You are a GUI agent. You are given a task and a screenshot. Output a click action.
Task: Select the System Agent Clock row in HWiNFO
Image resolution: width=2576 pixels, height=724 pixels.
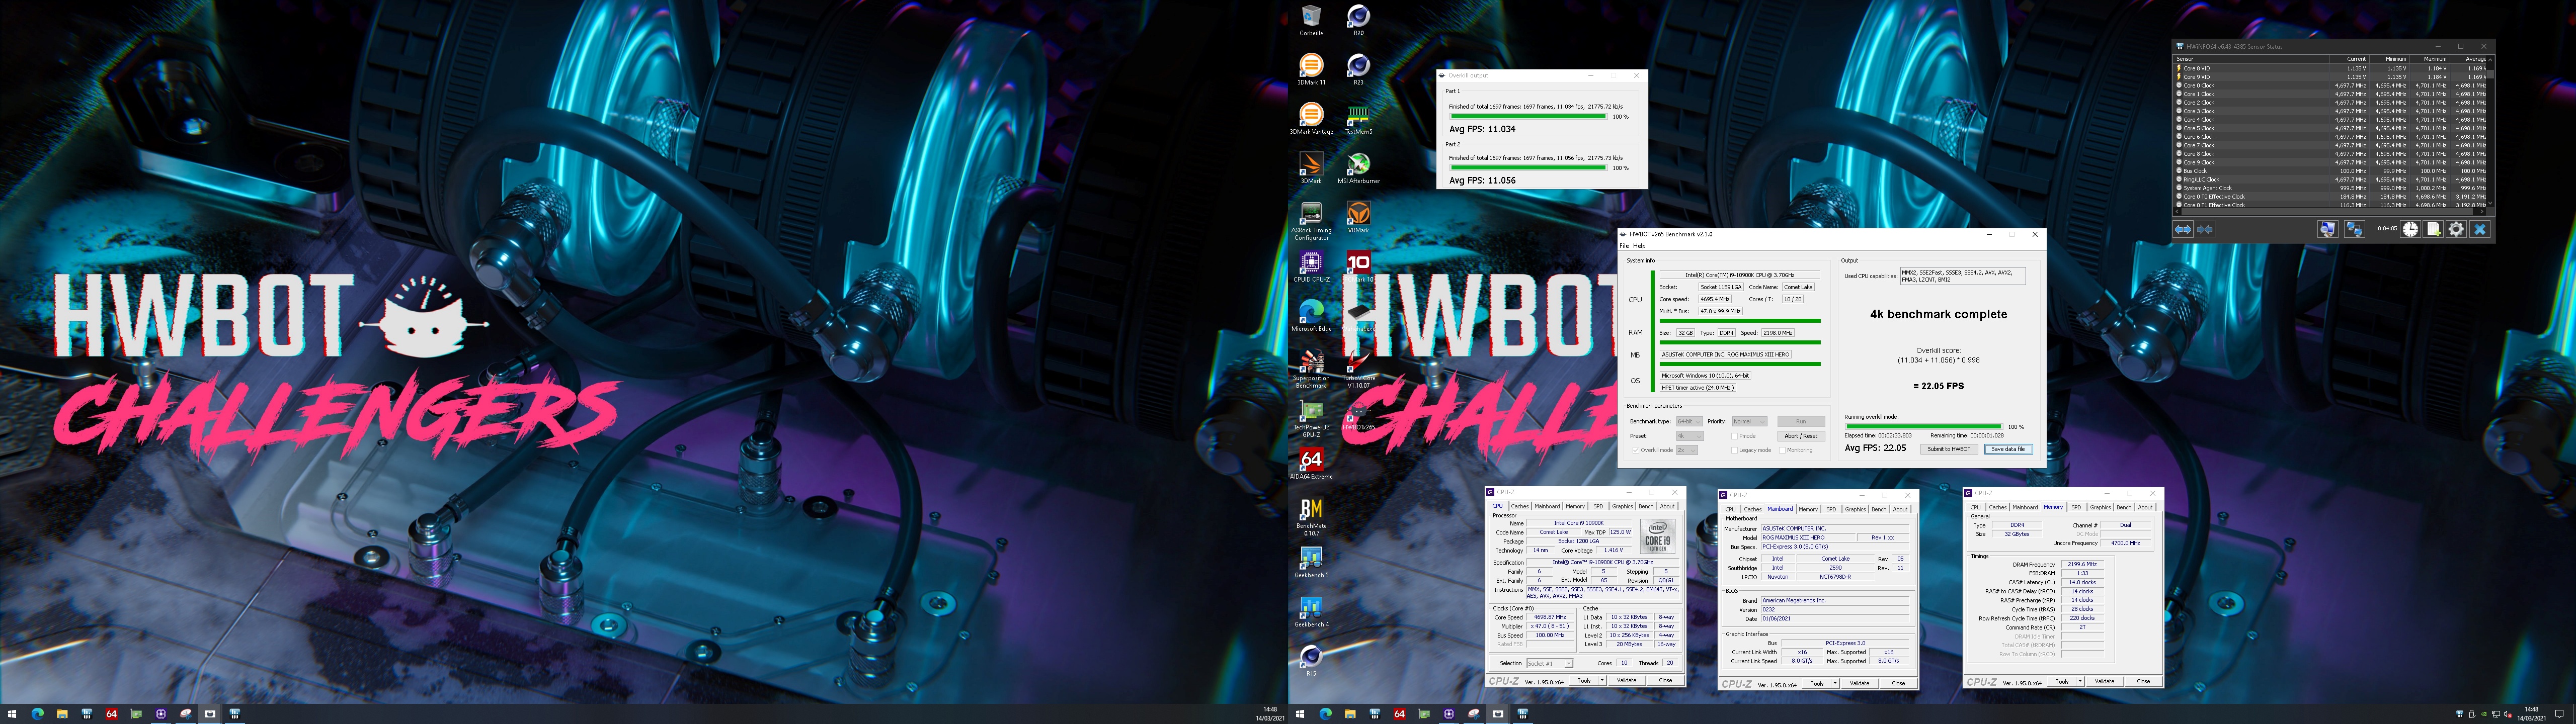coord(2330,188)
